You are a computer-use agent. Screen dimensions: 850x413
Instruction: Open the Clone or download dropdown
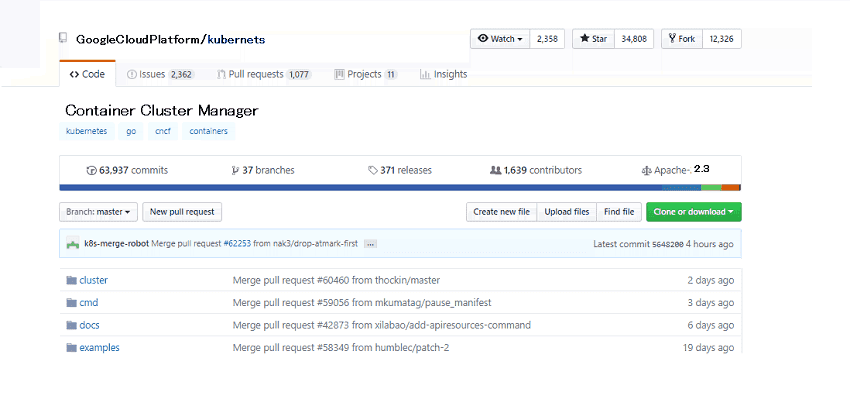point(694,212)
